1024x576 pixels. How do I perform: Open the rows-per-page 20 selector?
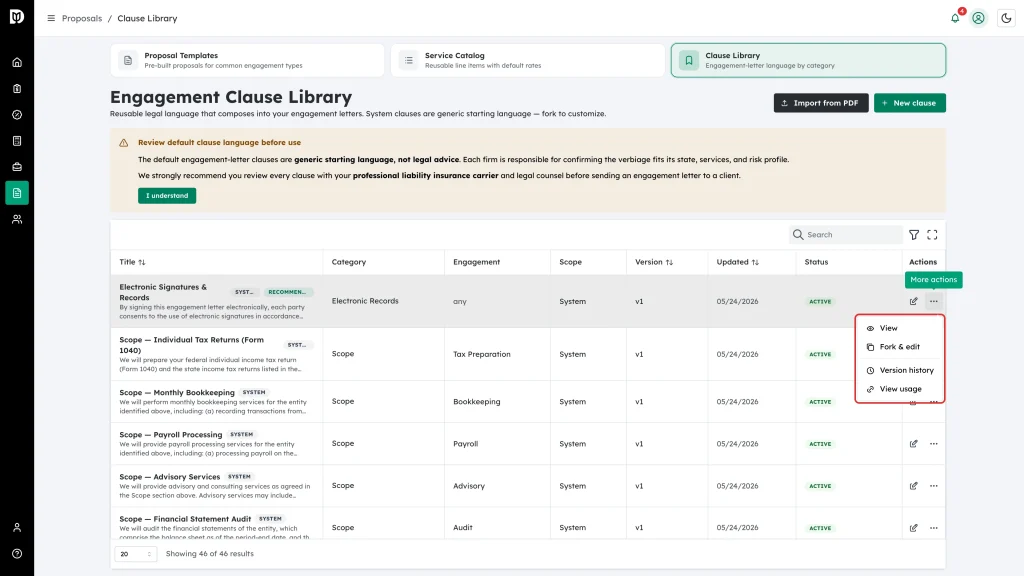pyautogui.click(x=136, y=554)
